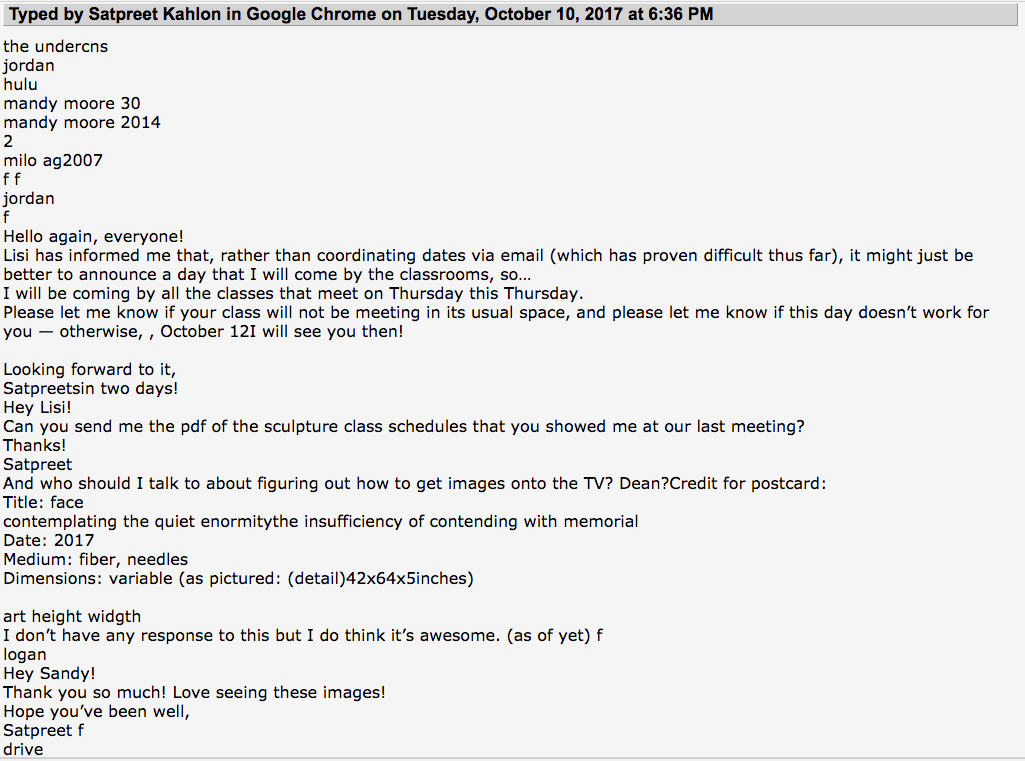Click the 'art height widgth' line
The image size is (1025, 761).
72,616
